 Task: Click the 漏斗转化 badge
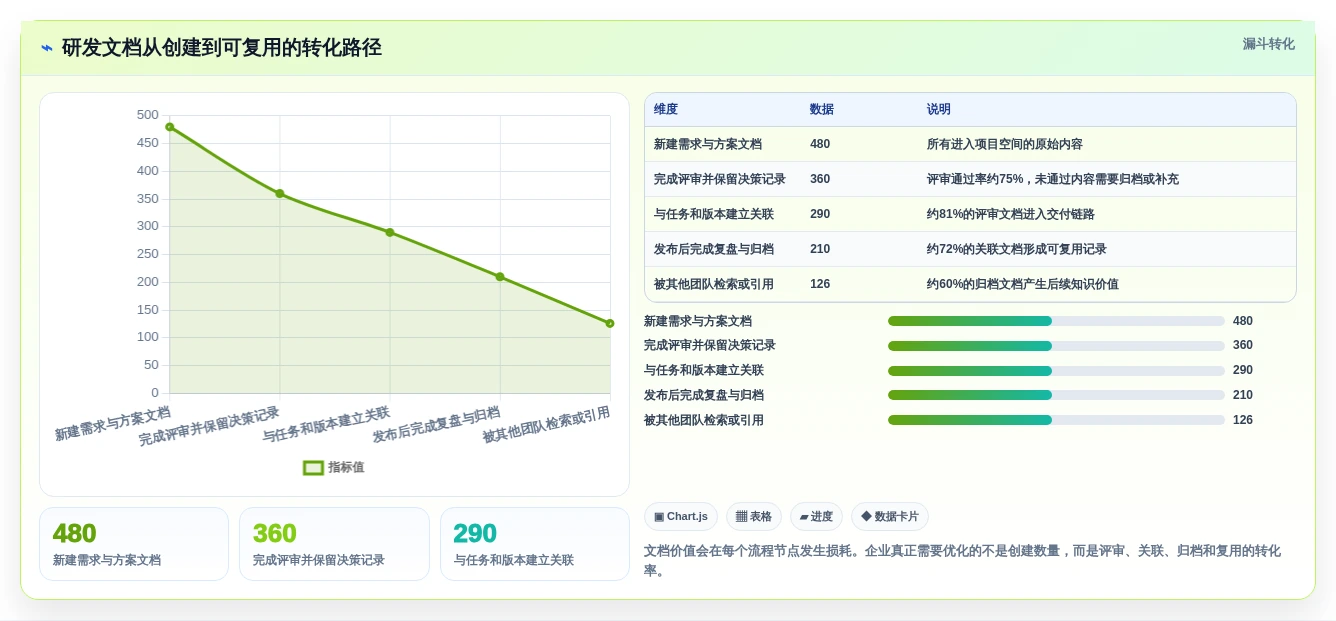coord(1268,44)
